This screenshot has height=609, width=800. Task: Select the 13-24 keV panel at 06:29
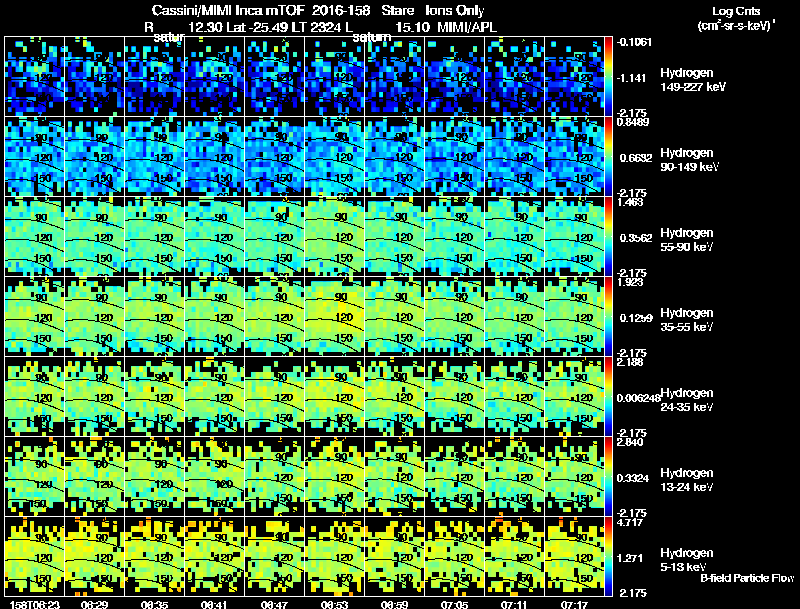click(x=94, y=476)
